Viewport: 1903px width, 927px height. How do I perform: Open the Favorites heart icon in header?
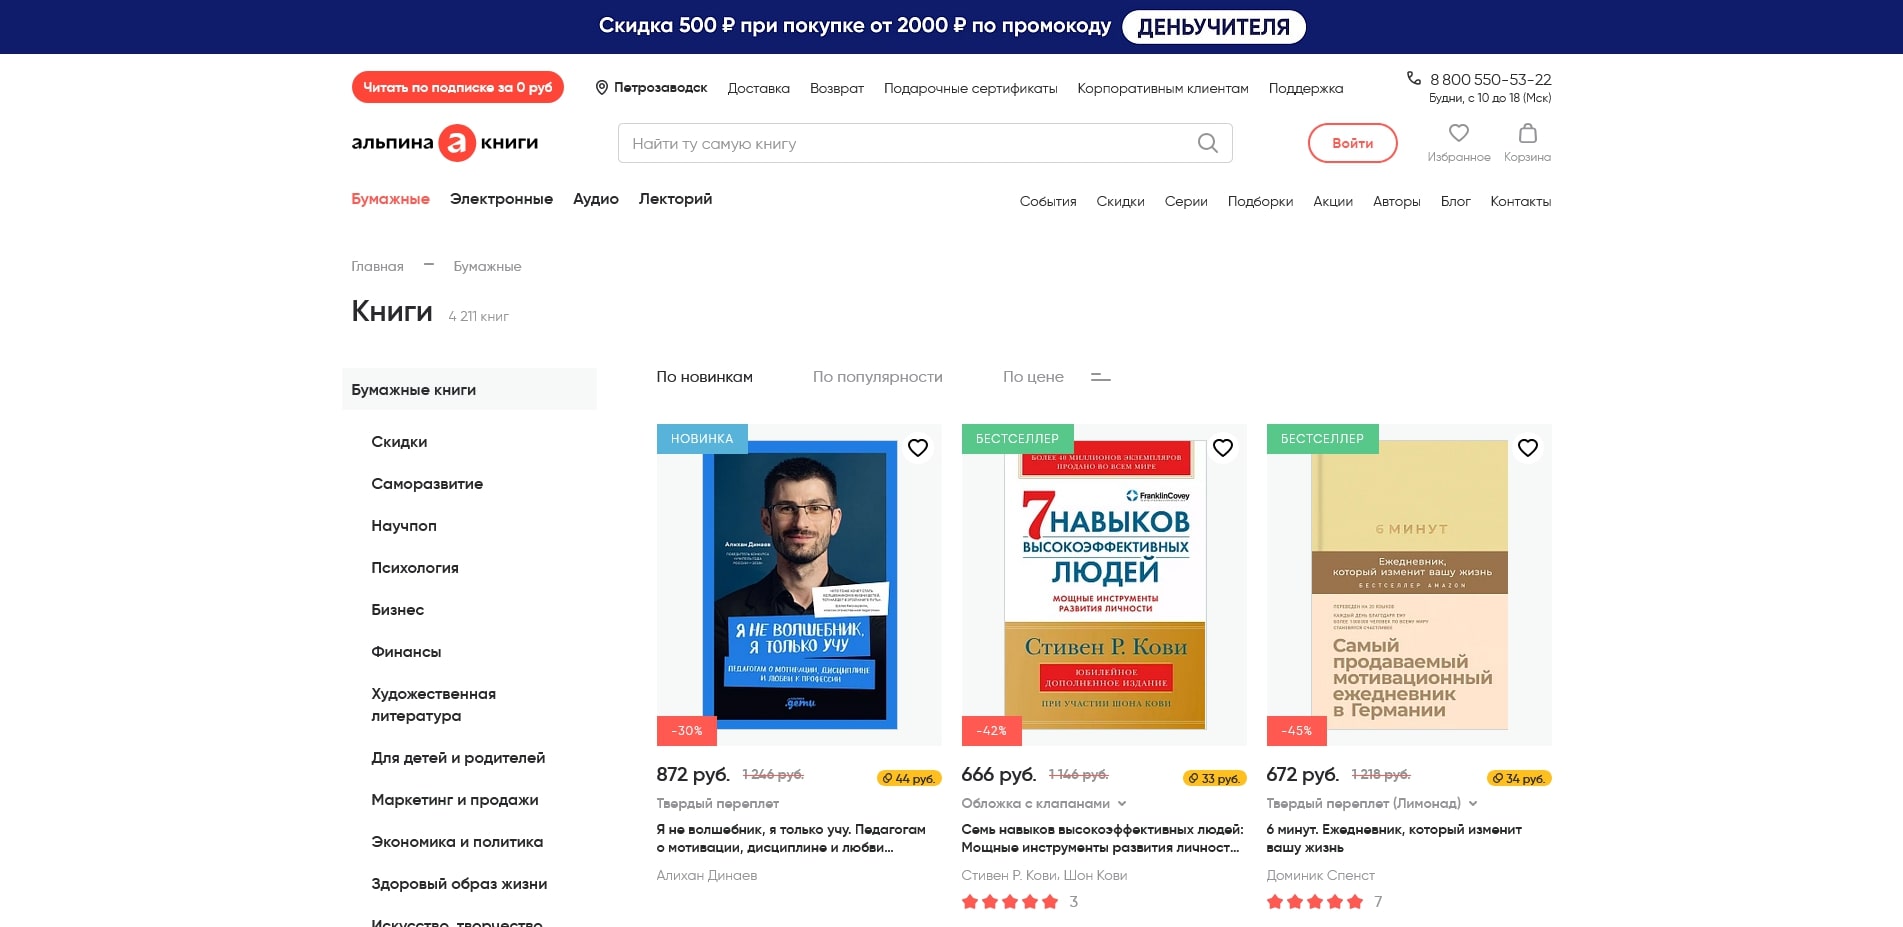tap(1458, 133)
